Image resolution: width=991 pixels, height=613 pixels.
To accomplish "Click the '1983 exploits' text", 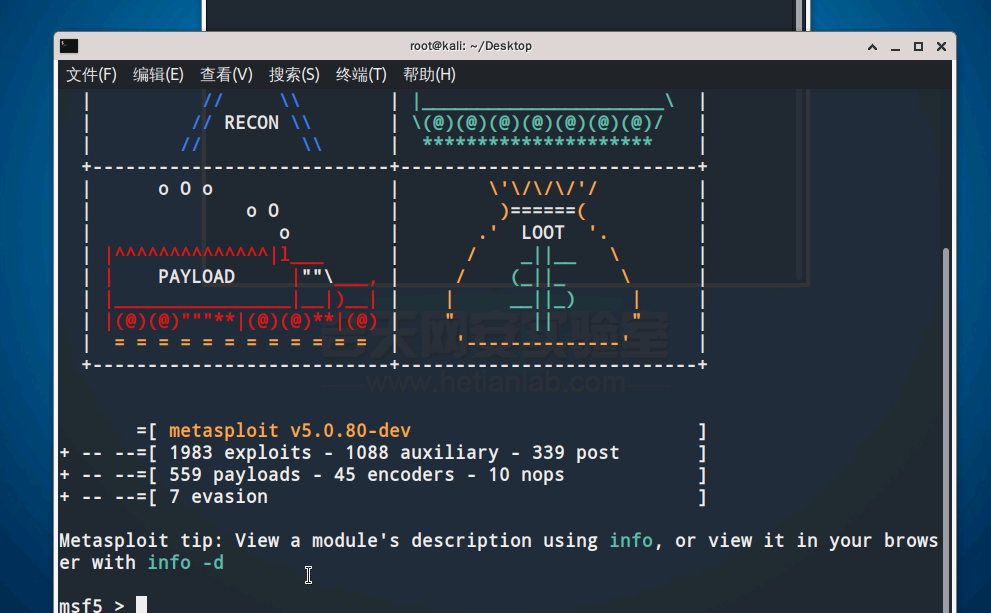I will [x=240, y=452].
